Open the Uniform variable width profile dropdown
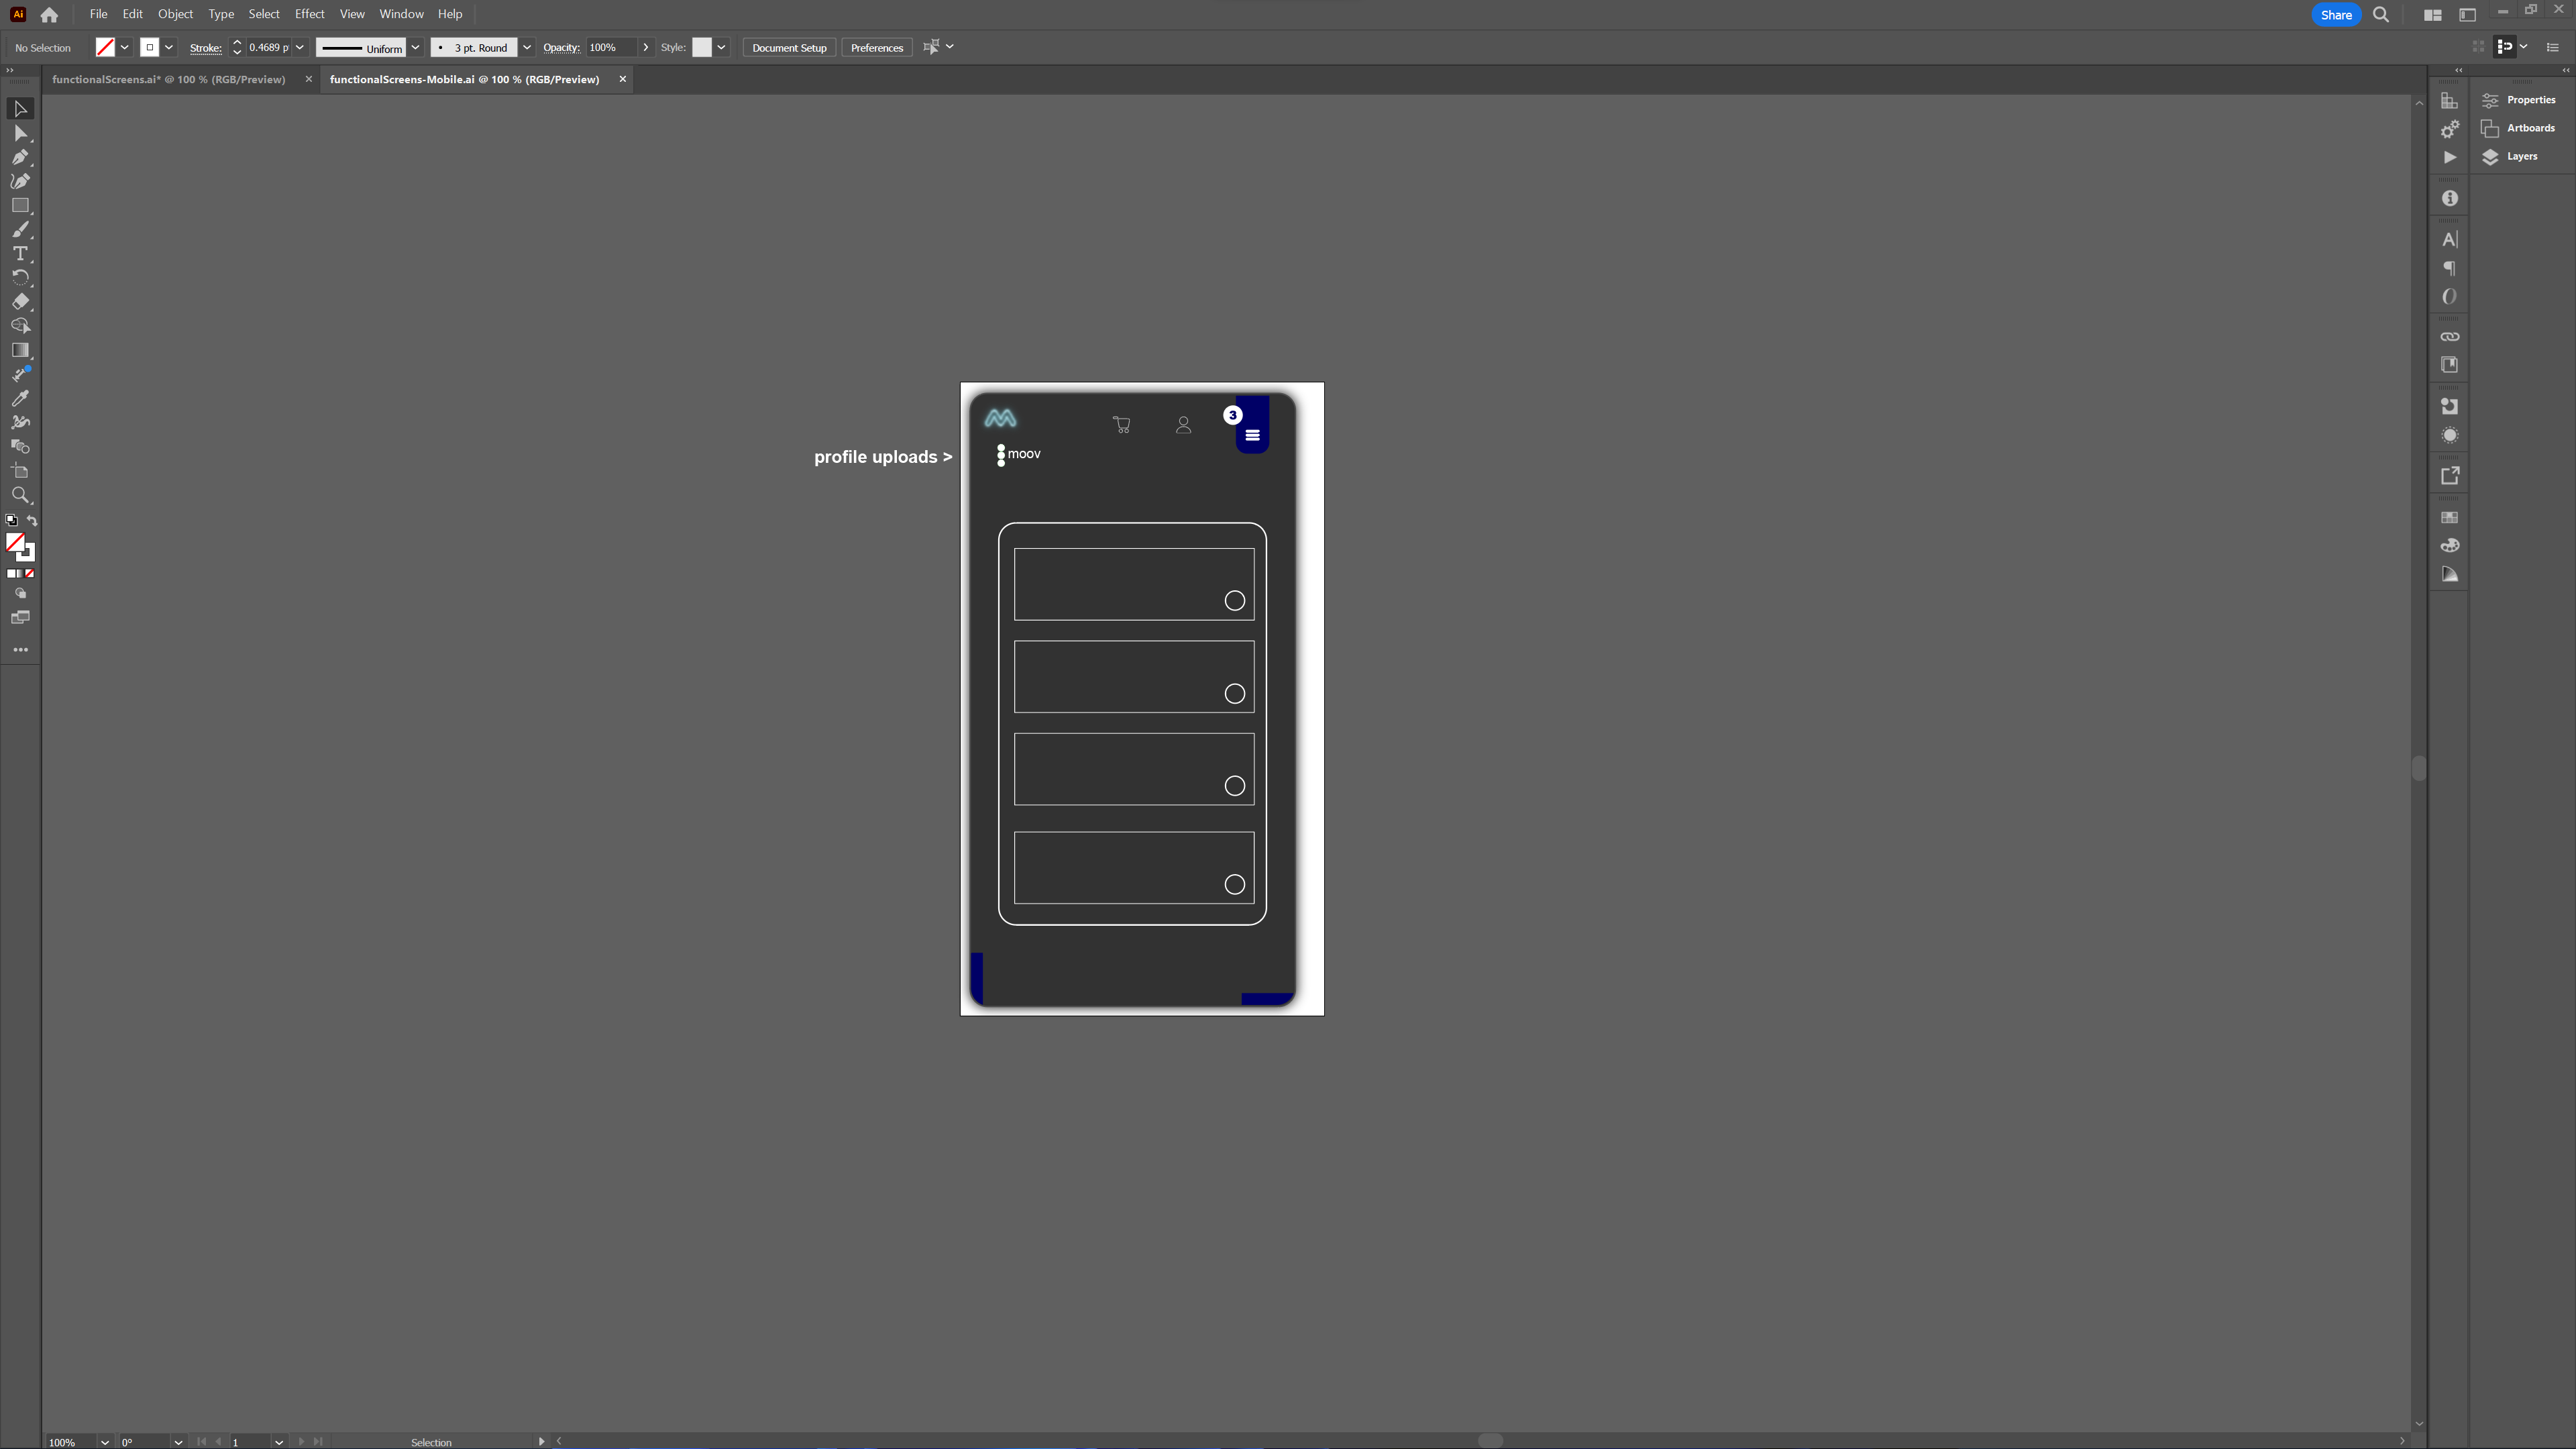Image resolution: width=2576 pixels, height=1449 pixels. point(415,47)
